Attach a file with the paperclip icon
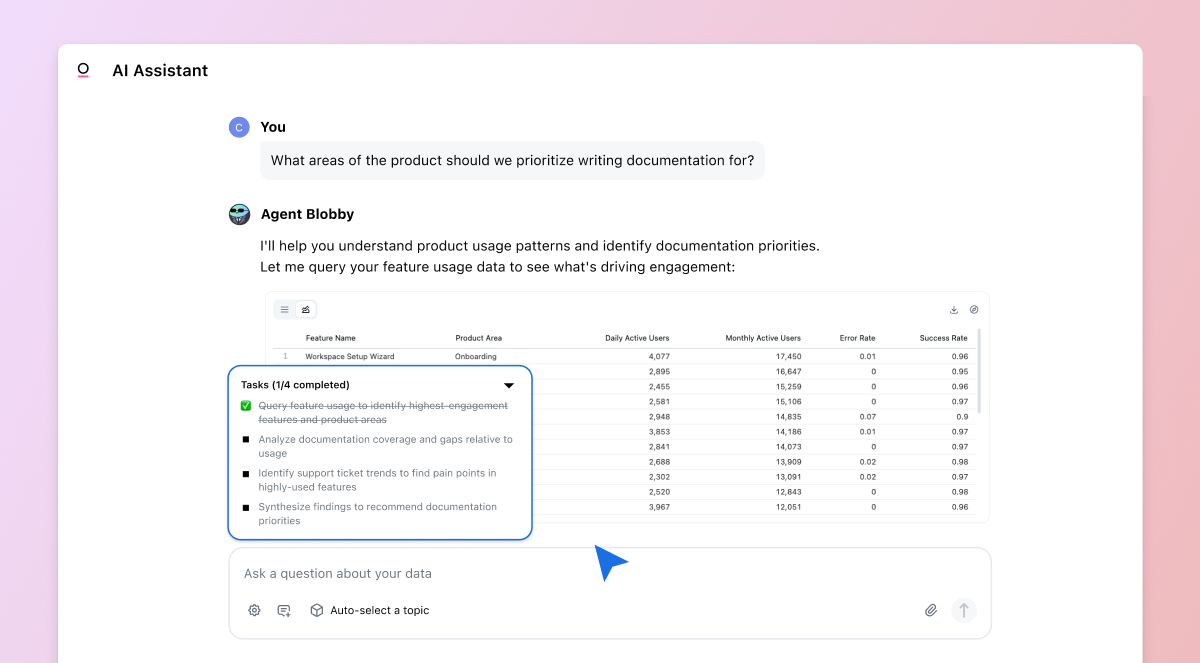 pyautogui.click(x=931, y=610)
